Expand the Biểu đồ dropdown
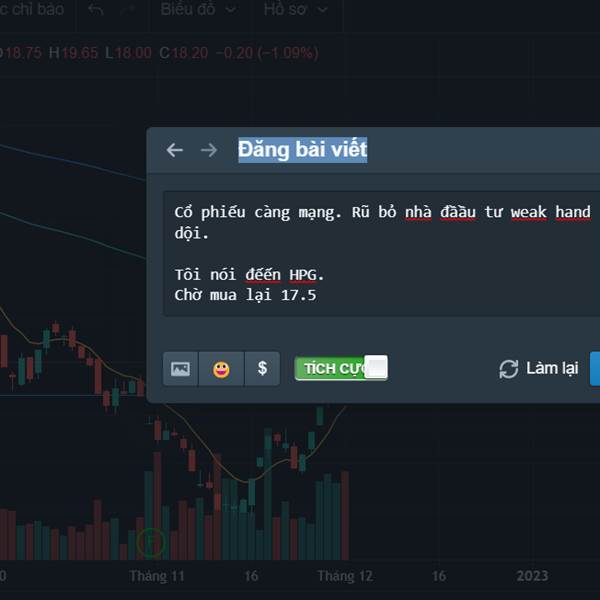 pos(198,9)
